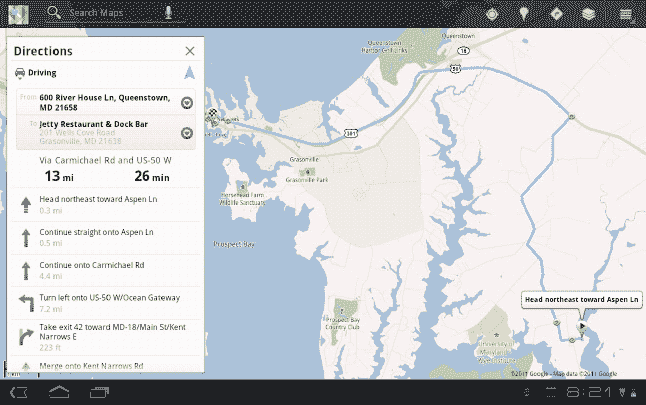
Task: Tap the checkered destination flag on map
Action: point(213,113)
